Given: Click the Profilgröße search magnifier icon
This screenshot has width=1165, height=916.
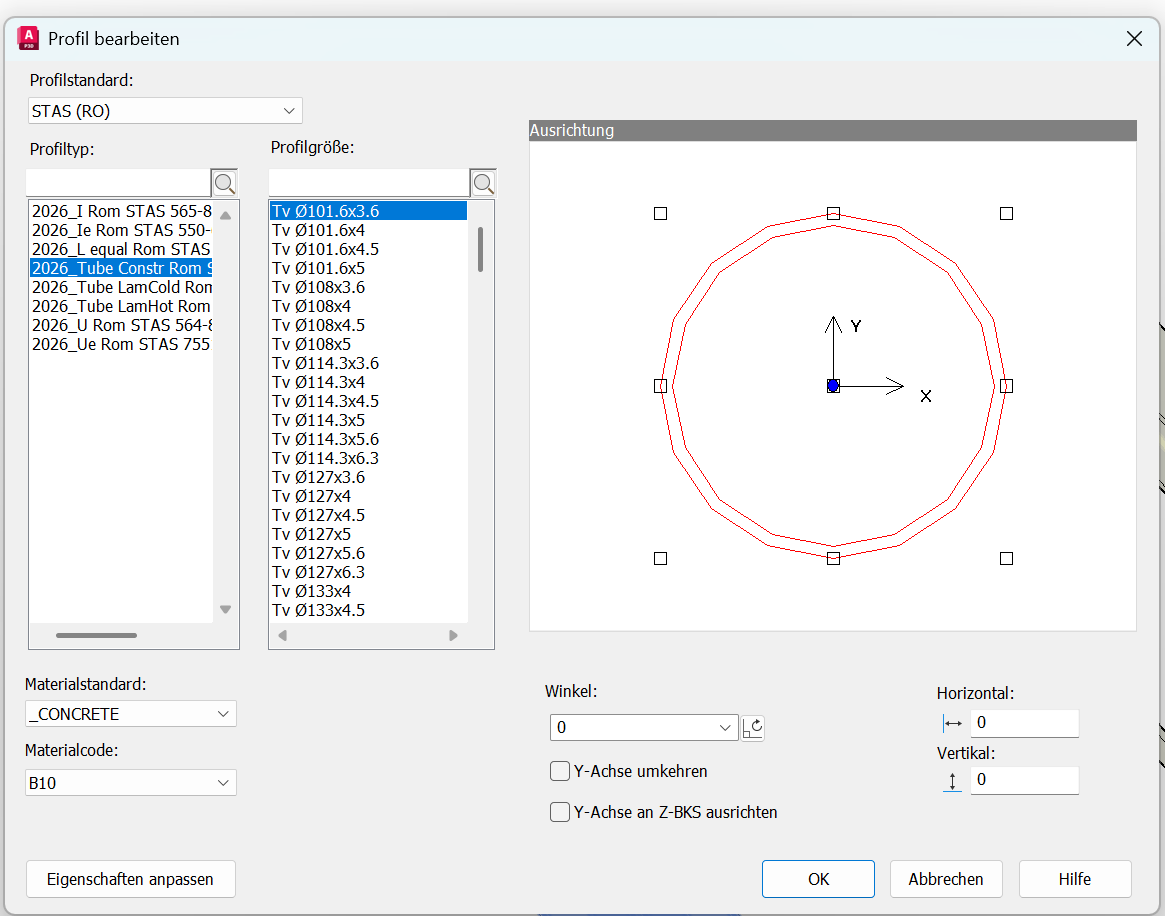Looking at the screenshot, I should tap(483, 183).
